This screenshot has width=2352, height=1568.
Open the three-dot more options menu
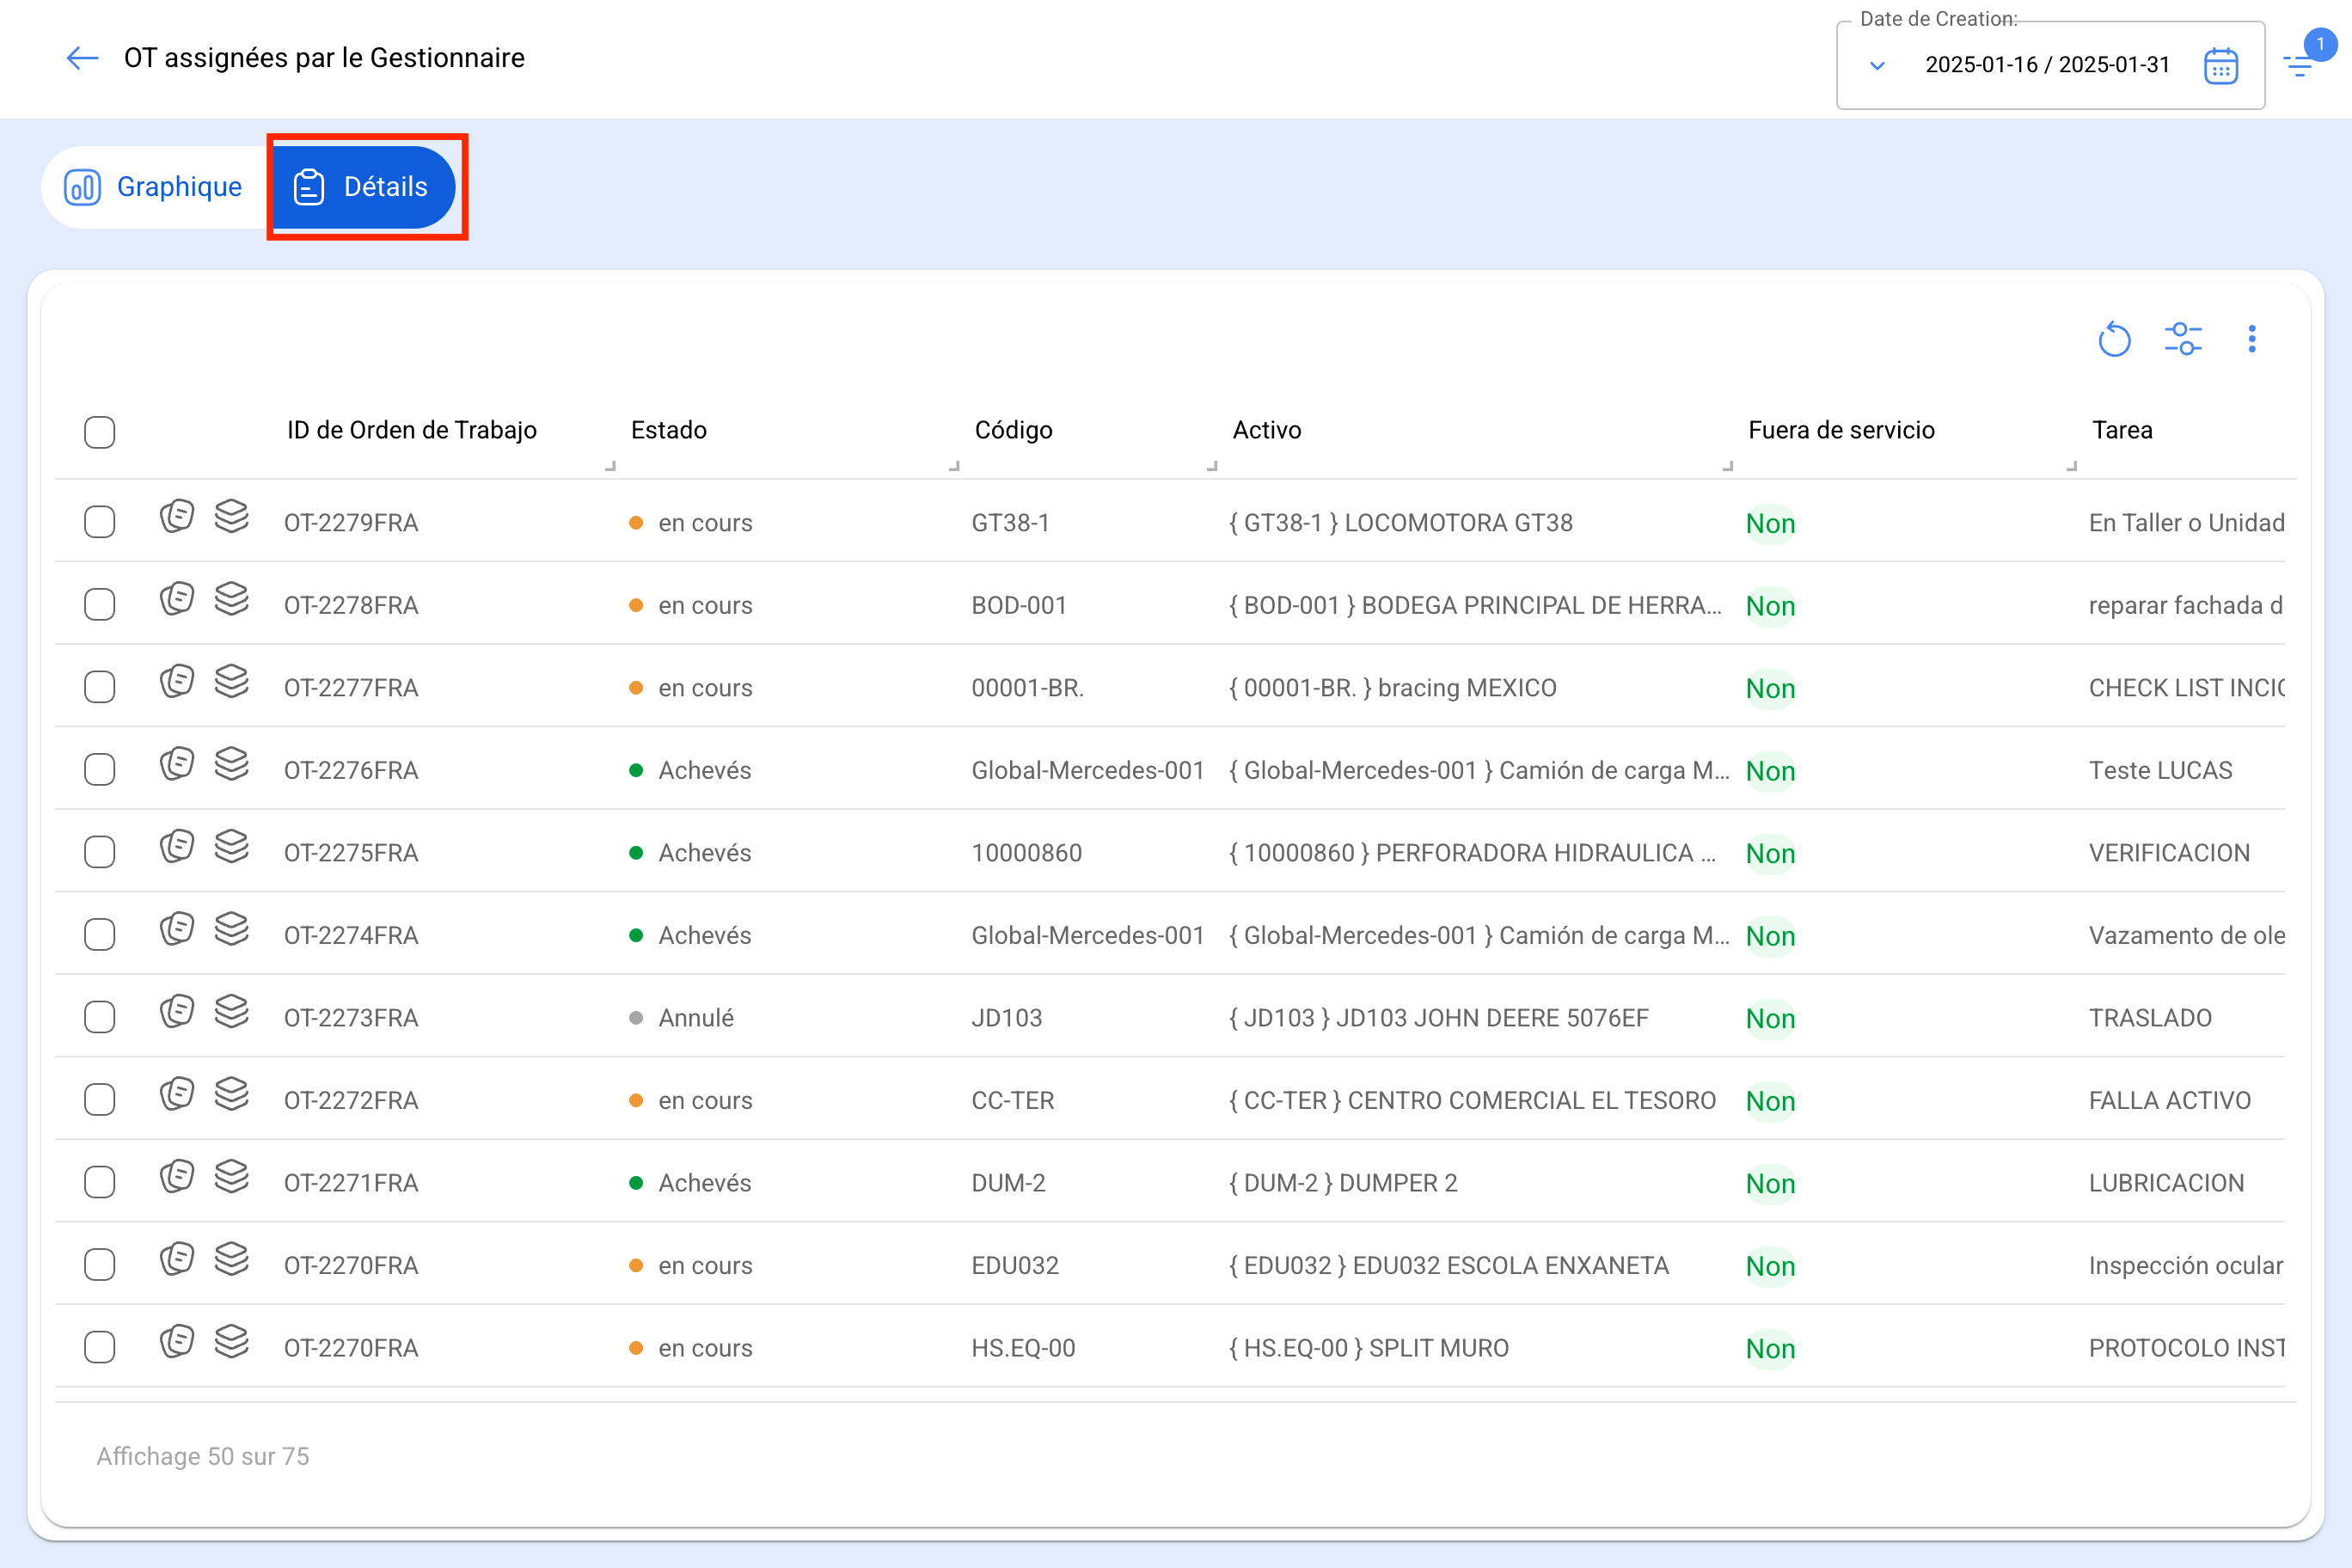pos(2252,339)
